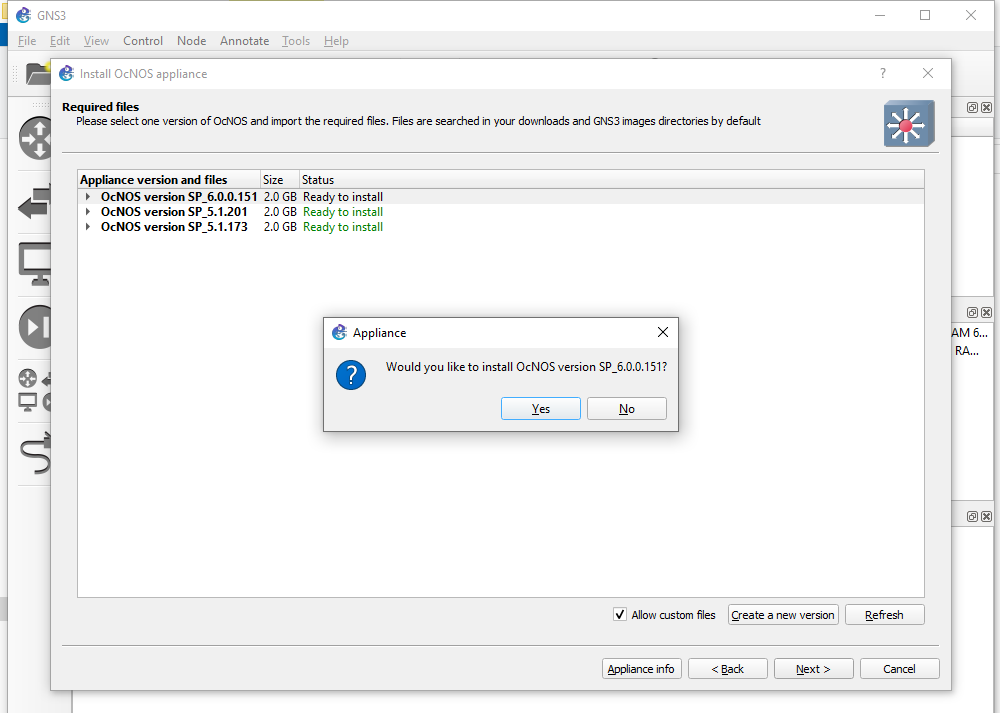Uncheck the Allow custom files checkbox
Screen dimensions: 1000x713
621,614
